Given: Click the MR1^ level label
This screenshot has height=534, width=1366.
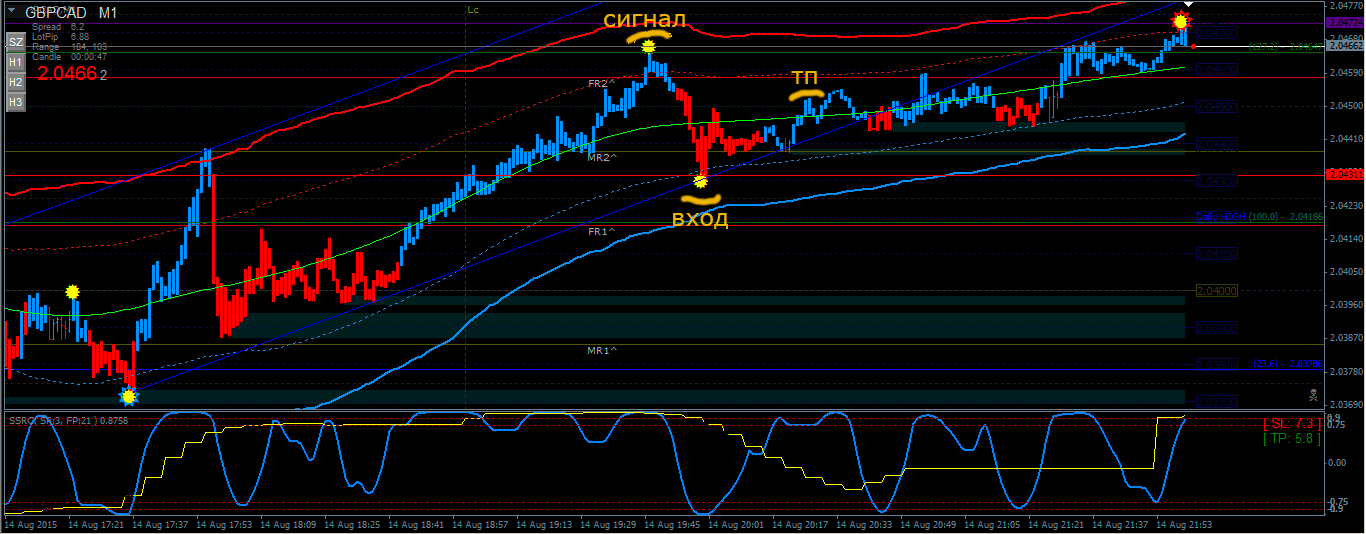Looking at the screenshot, I should click(601, 350).
